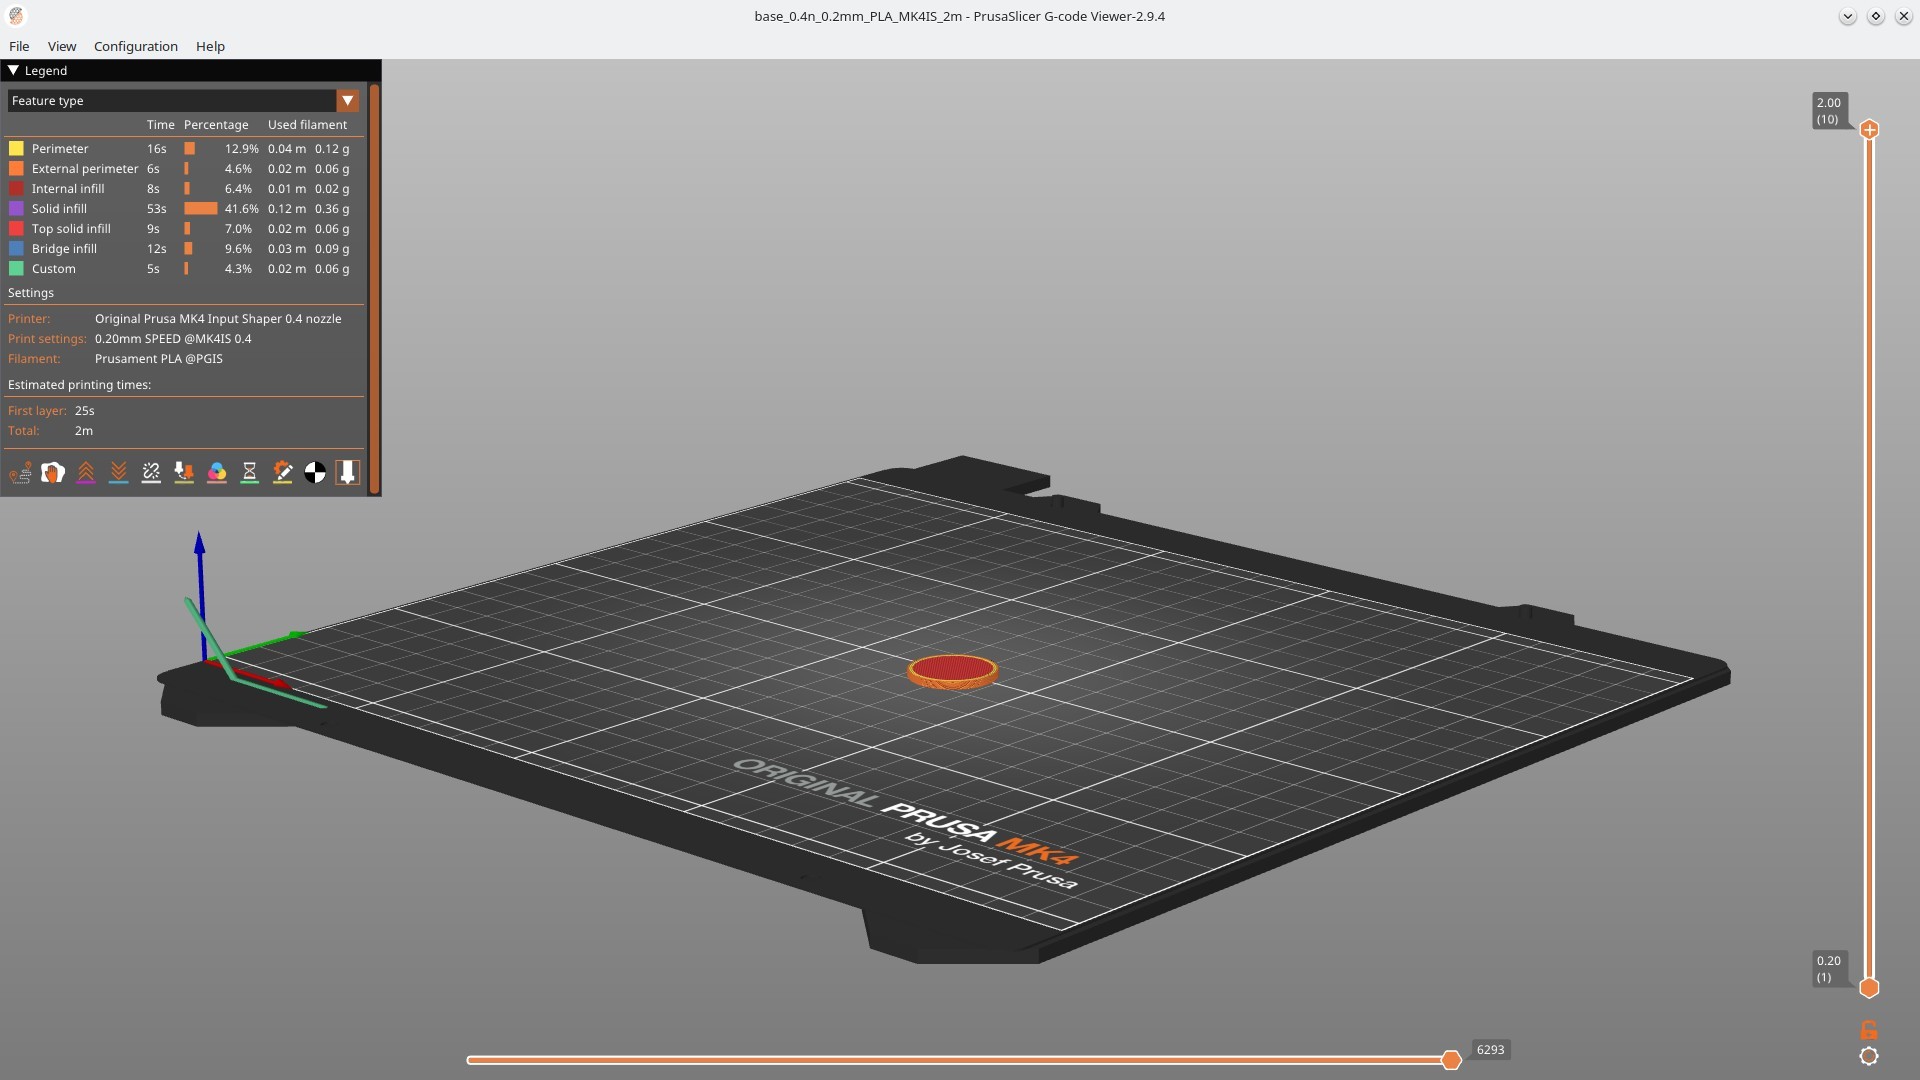Image resolution: width=1920 pixels, height=1080 pixels.
Task: Toggle print pauses hourglass icon
Action: coord(249,472)
